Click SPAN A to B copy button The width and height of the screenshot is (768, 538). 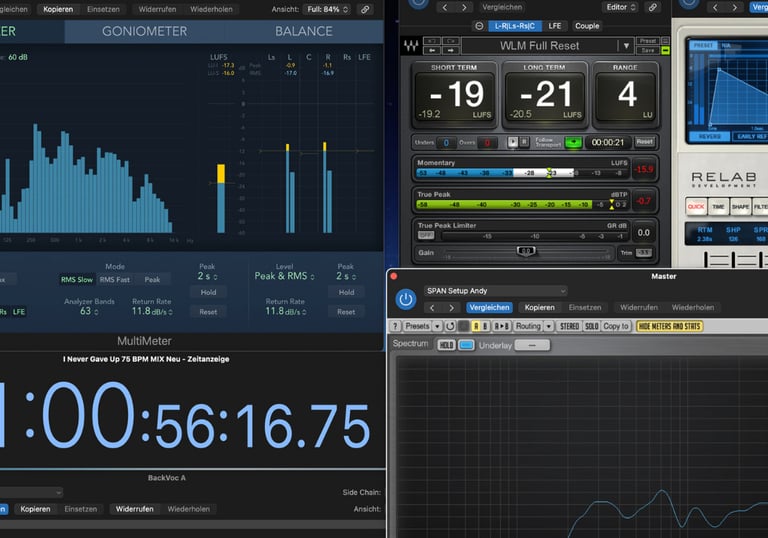[502, 326]
